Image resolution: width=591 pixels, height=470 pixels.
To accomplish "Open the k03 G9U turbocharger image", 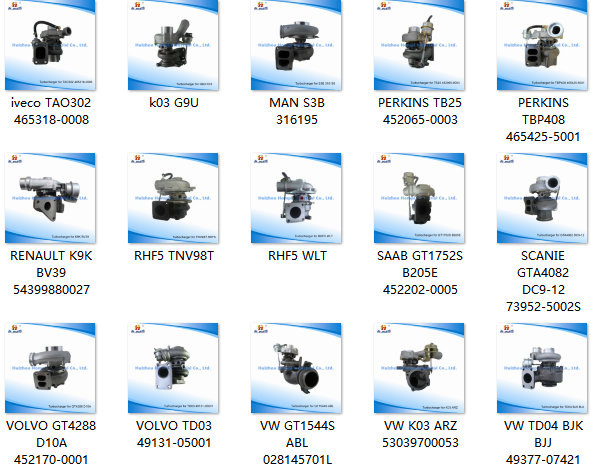I will click(x=173, y=45).
